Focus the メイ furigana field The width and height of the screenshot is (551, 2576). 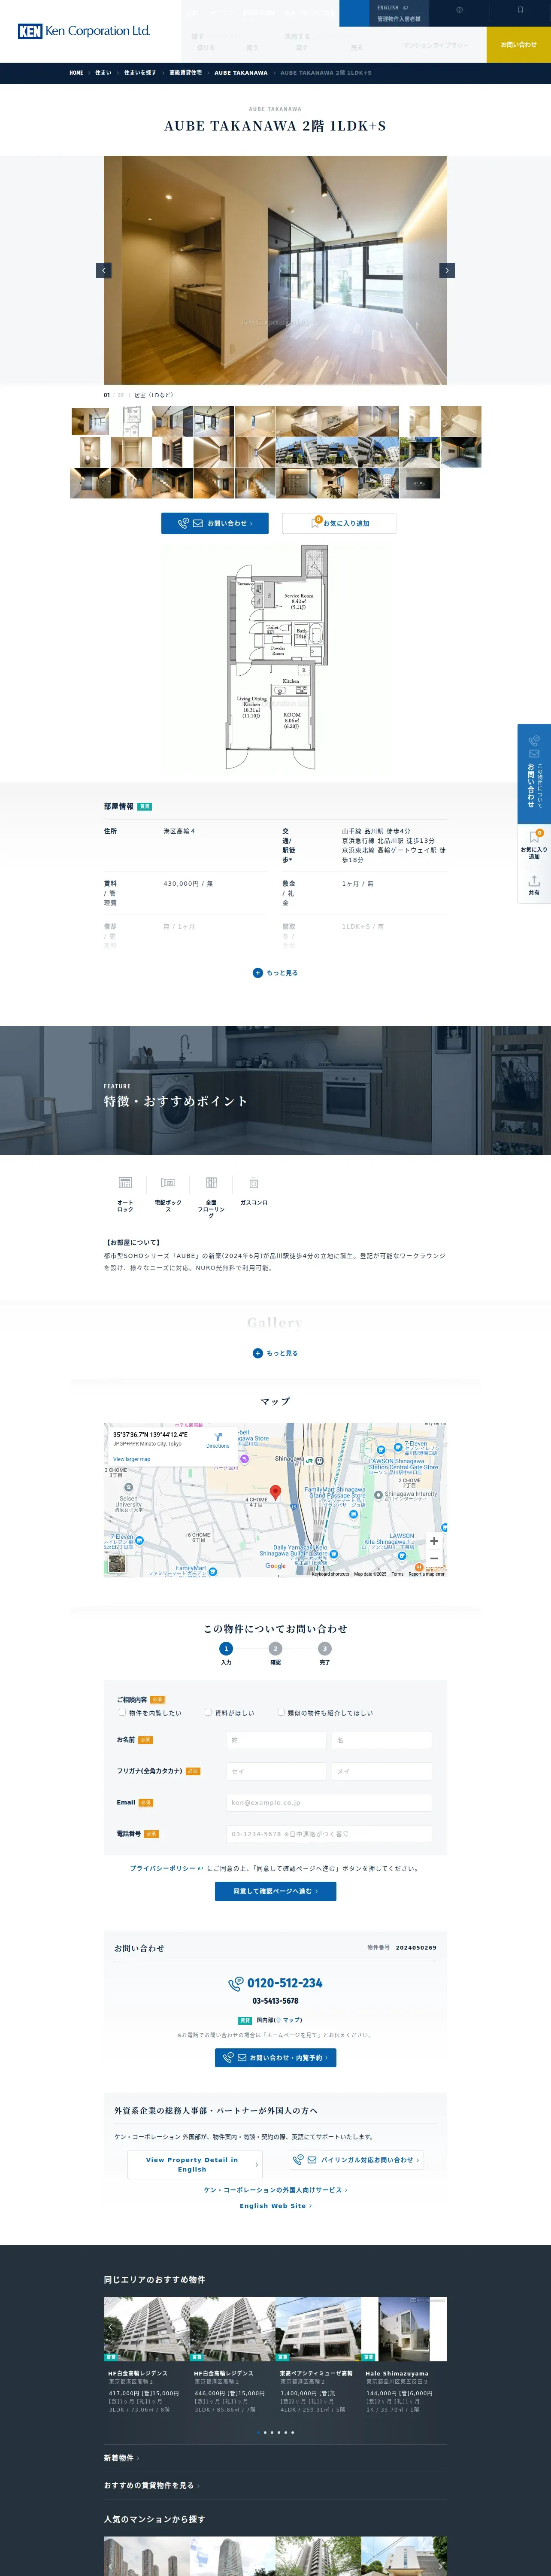tap(382, 1771)
